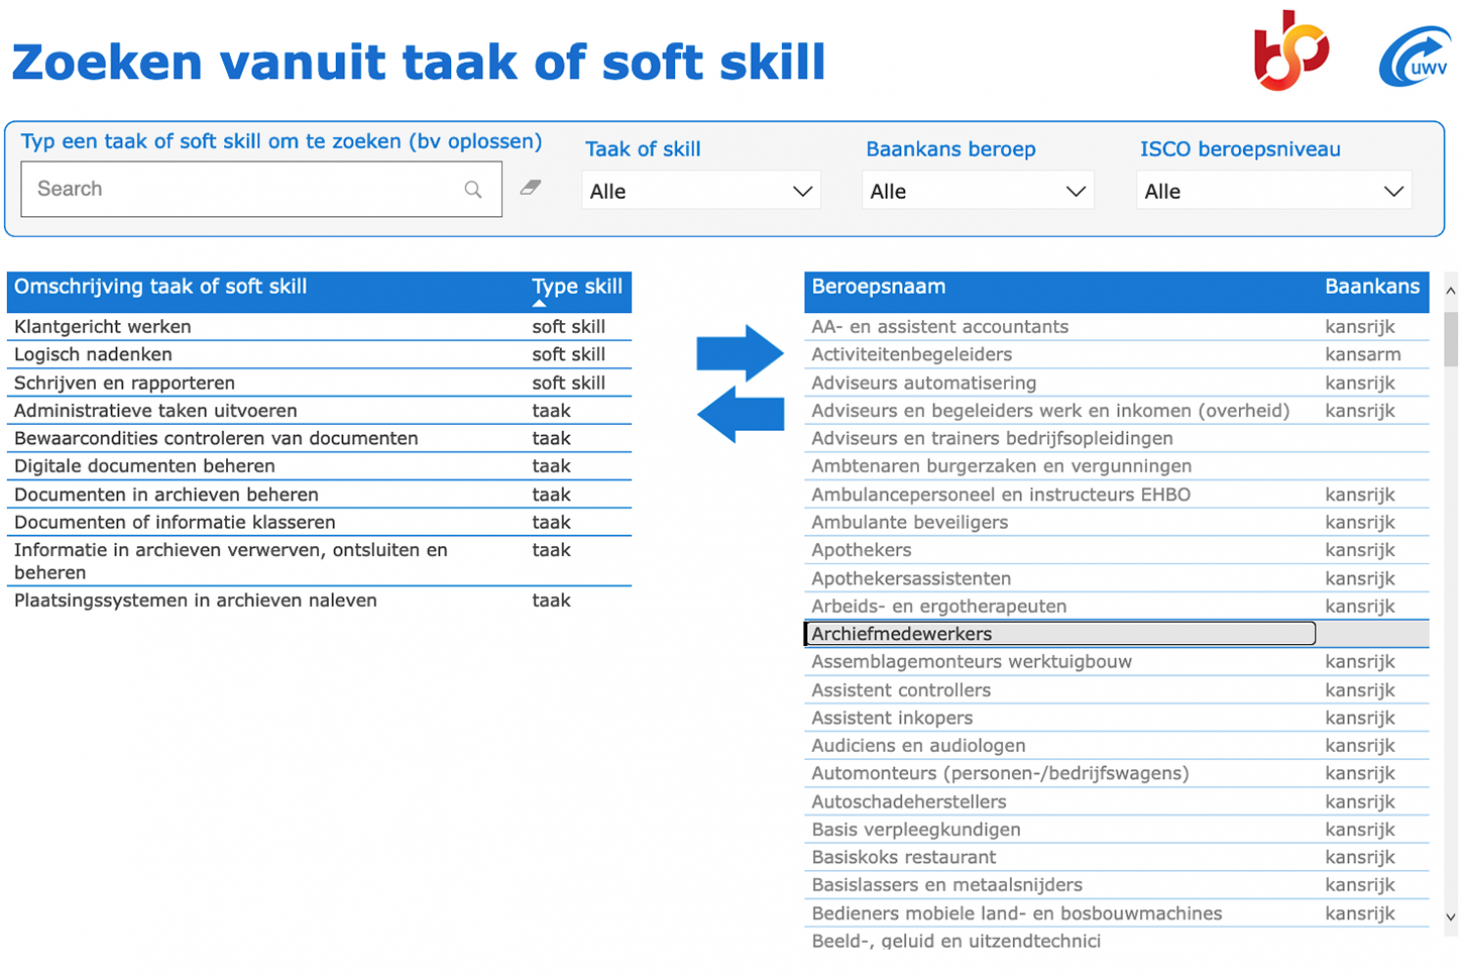Click the down arrow of the right scrollbar

click(1450, 916)
